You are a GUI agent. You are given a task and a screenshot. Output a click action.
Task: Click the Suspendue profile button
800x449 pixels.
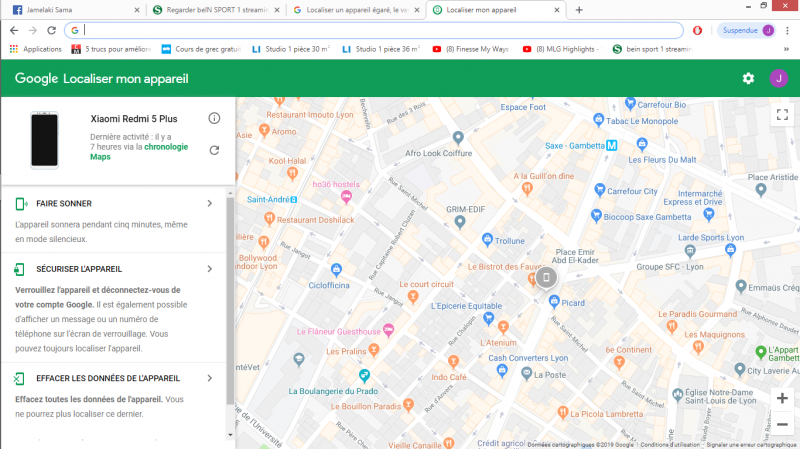[748, 31]
